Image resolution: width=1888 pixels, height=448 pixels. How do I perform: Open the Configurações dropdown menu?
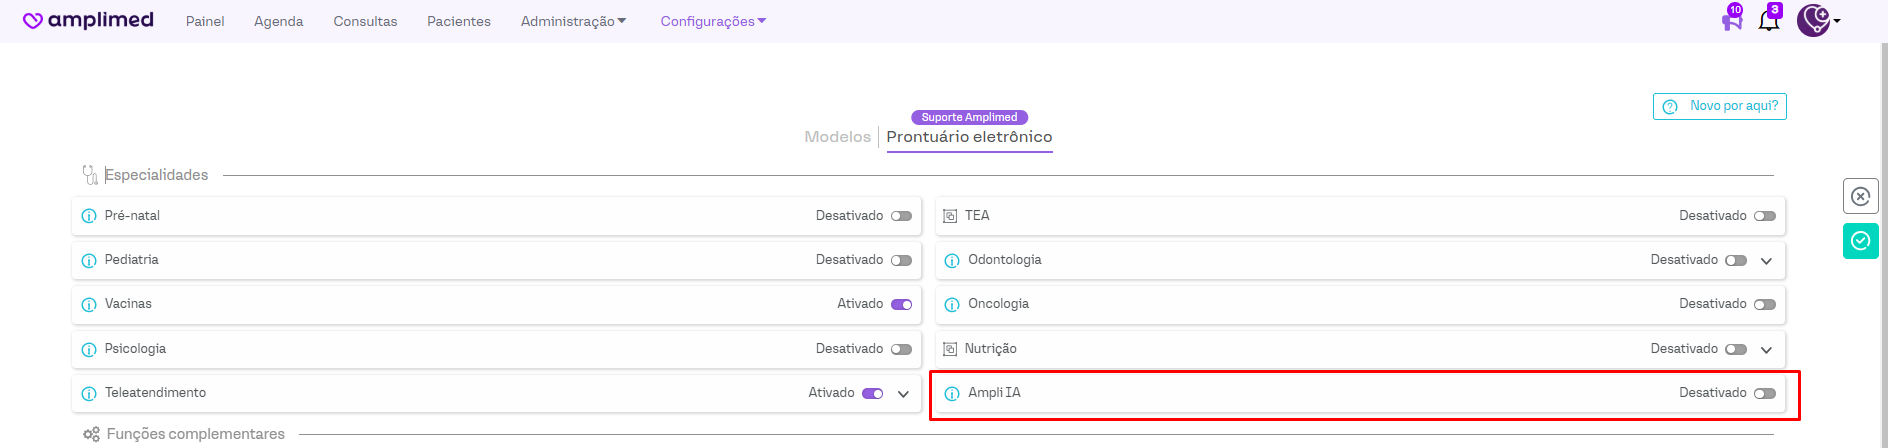coord(712,21)
